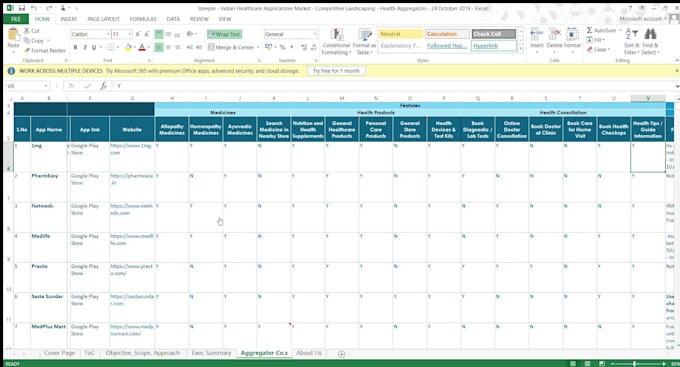The image size is (680, 367).
Task: Switch to the VIEW tab
Action: (x=225, y=19)
